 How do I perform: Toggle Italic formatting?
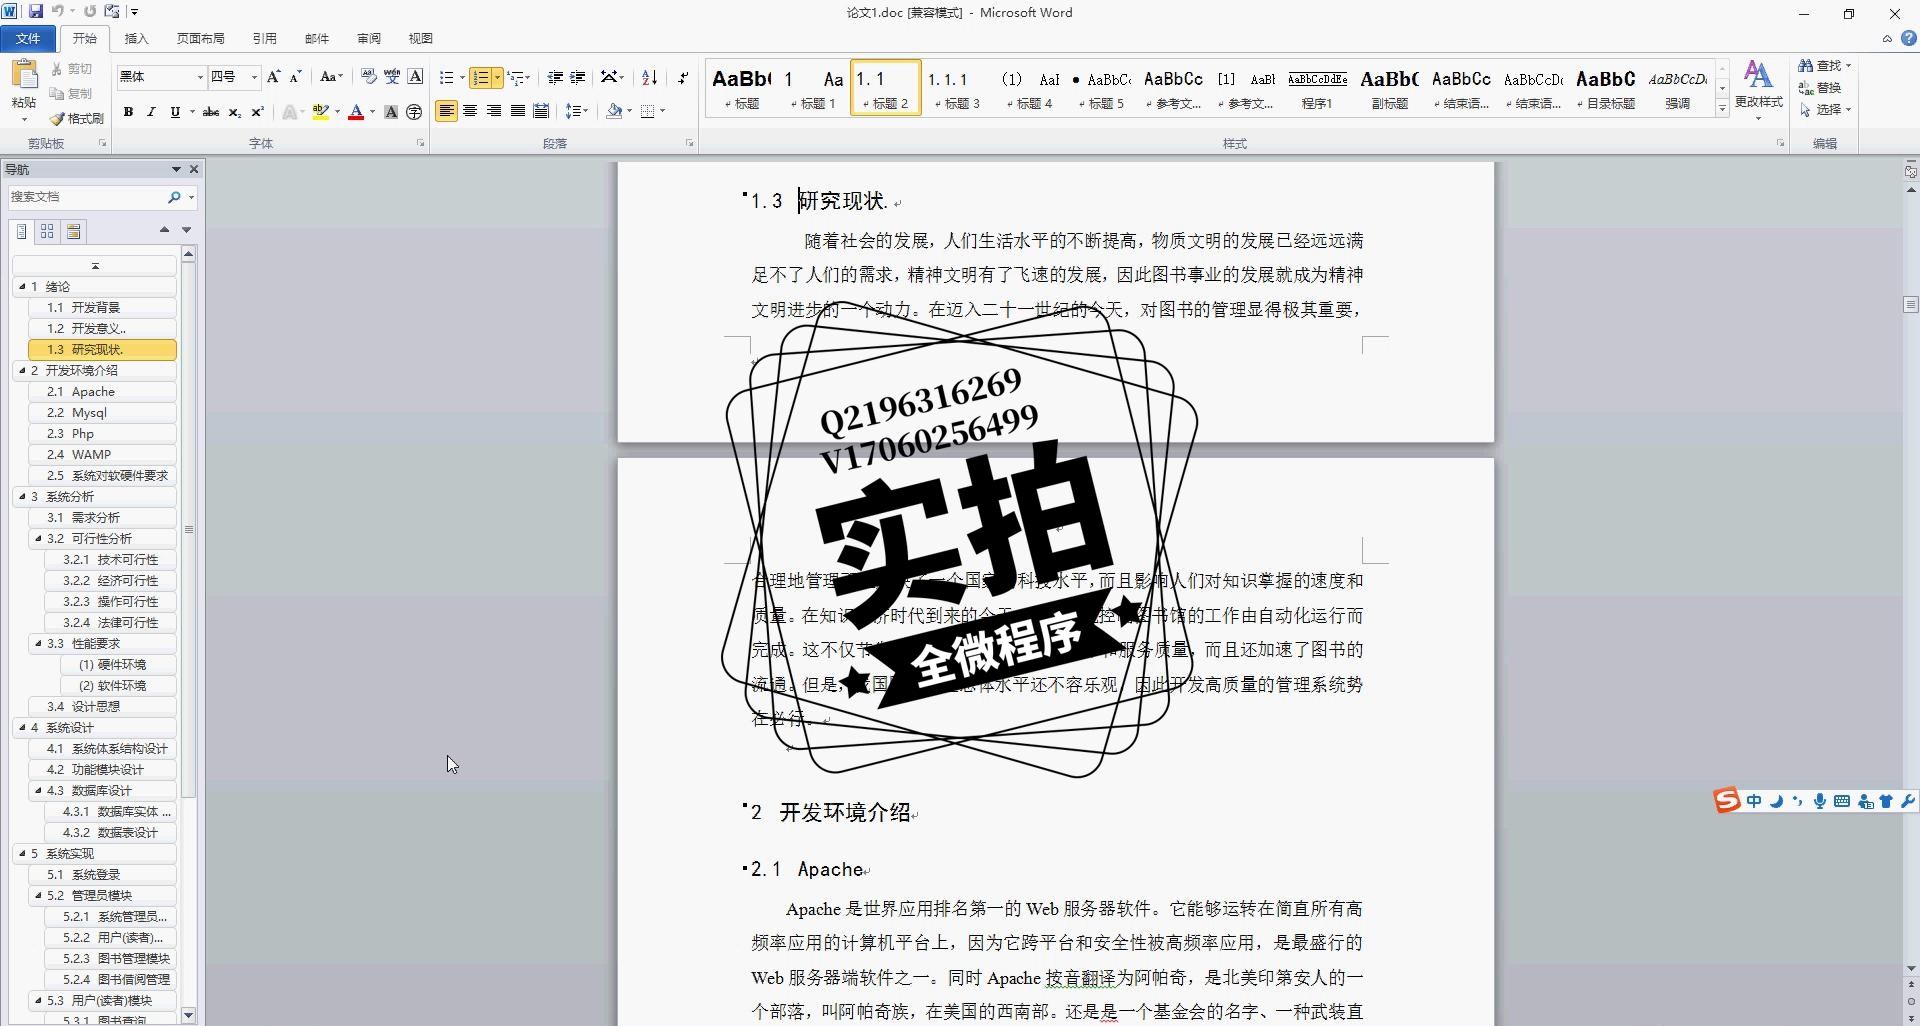[151, 112]
